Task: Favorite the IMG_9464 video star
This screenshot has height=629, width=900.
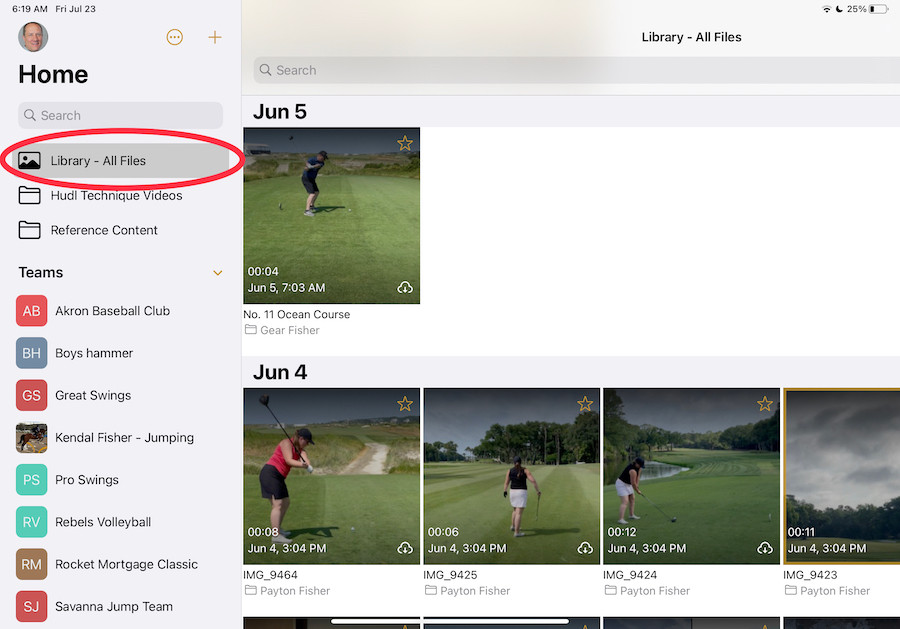Action: click(405, 404)
